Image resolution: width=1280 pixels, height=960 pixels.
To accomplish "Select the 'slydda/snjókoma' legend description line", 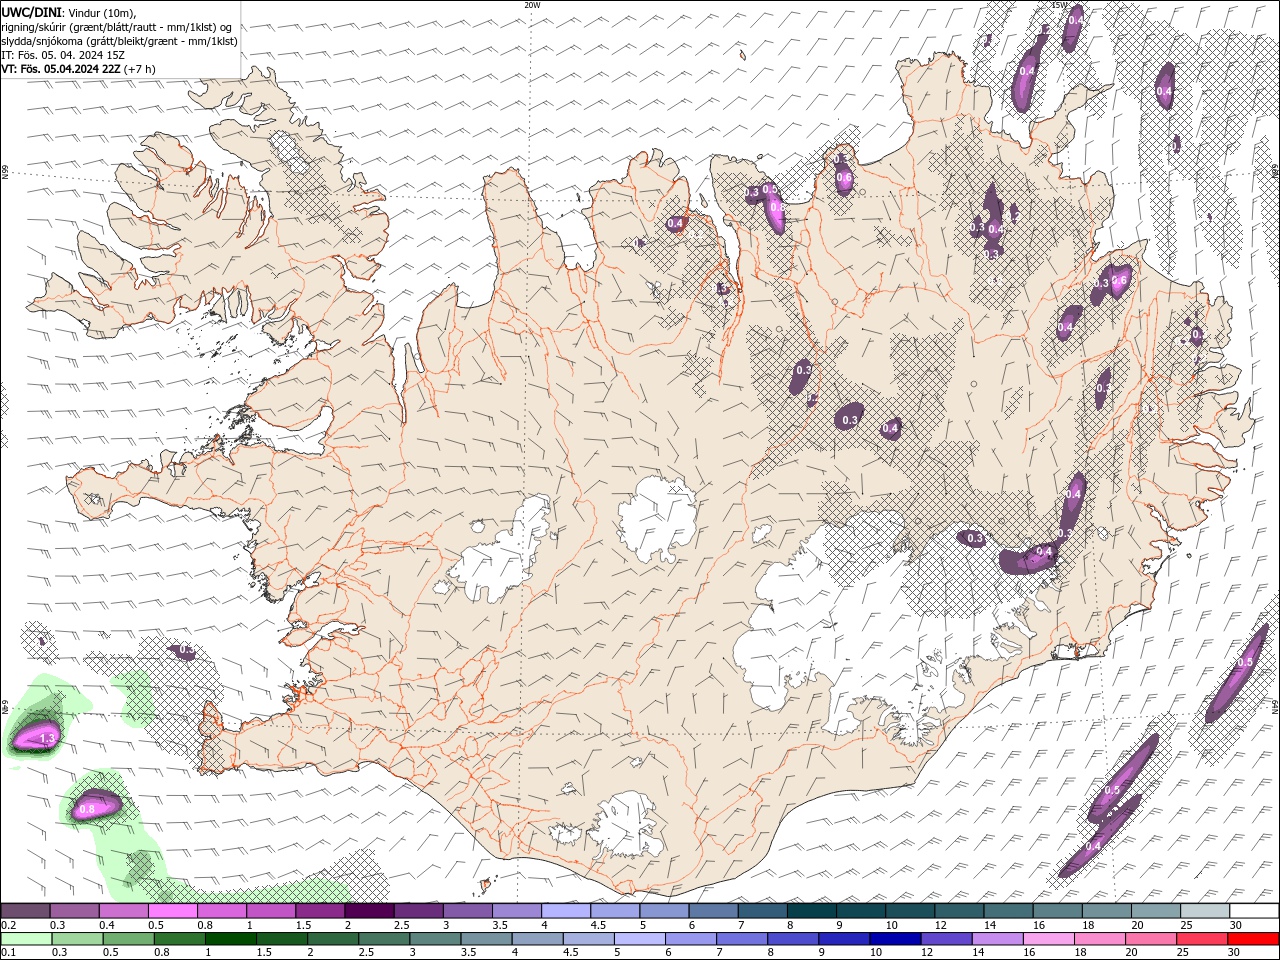I will (x=120, y=41).
